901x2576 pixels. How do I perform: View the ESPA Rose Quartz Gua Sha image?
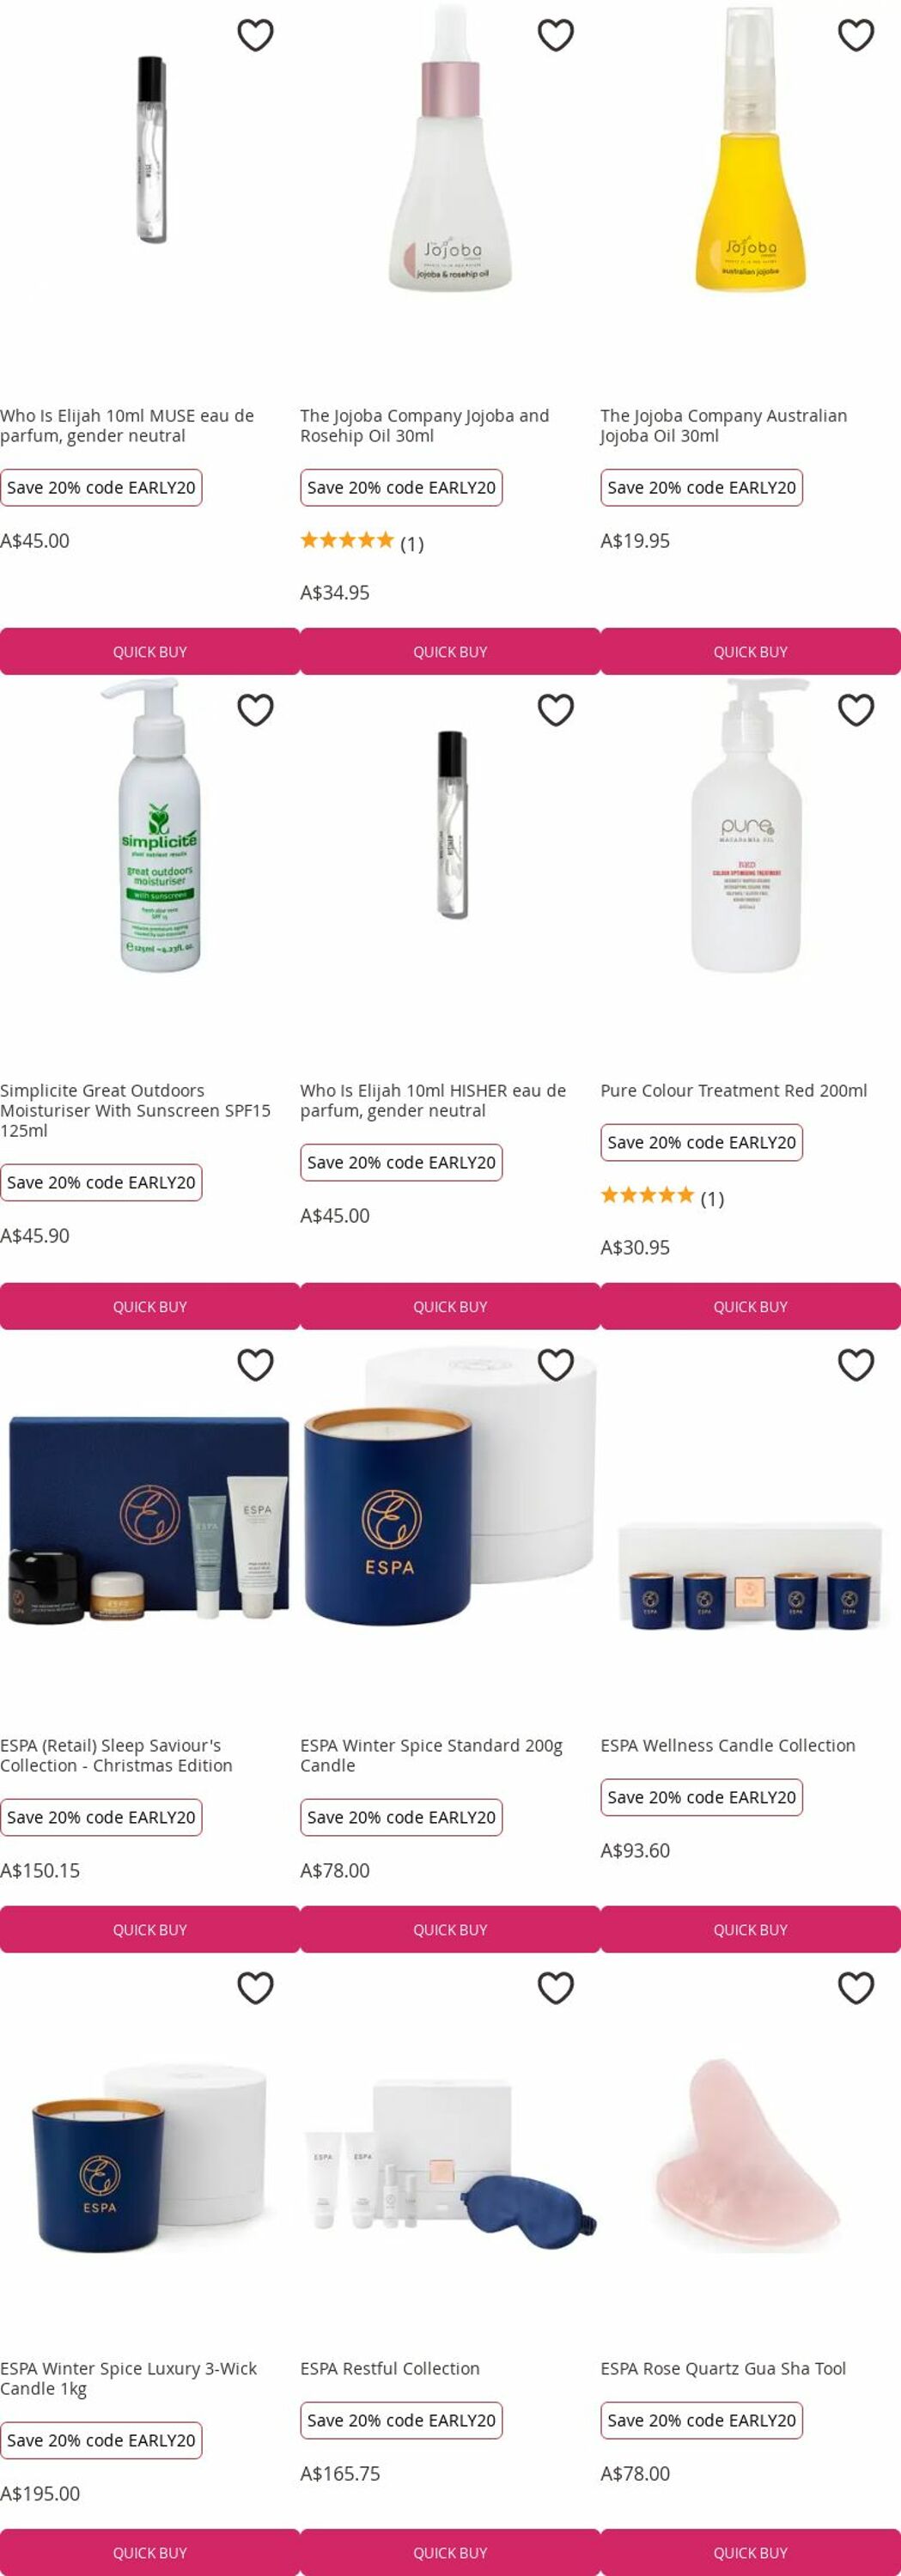pyautogui.click(x=750, y=2152)
